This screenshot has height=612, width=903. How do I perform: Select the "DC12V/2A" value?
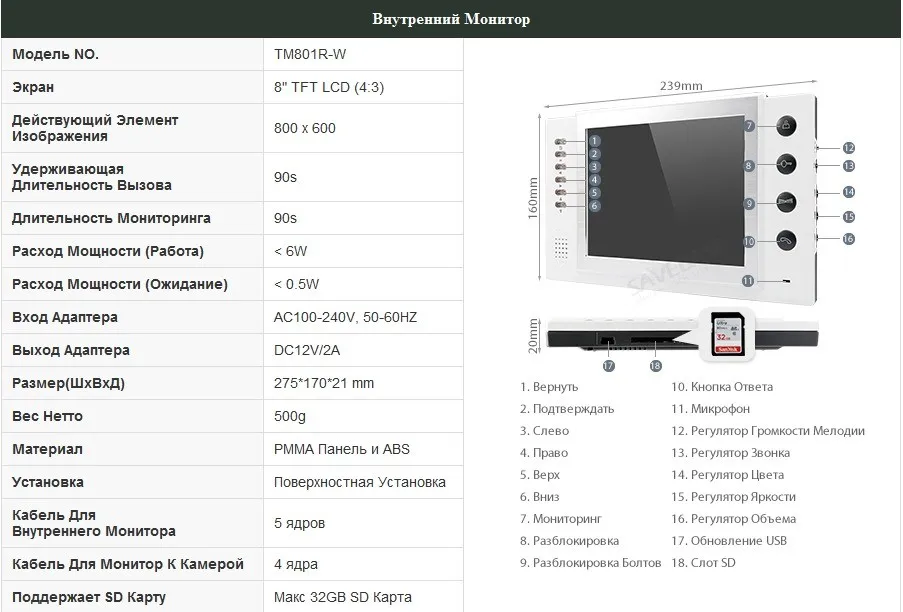point(307,350)
